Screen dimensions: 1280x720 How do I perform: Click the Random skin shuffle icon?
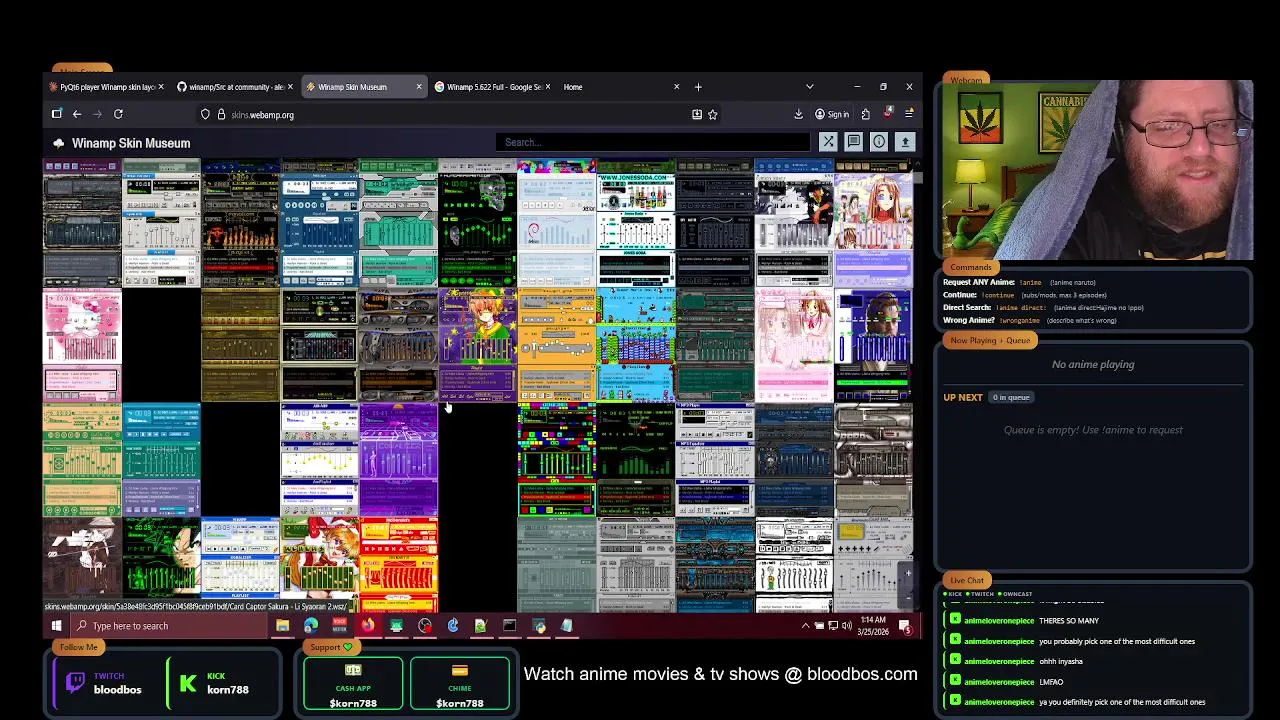(828, 142)
